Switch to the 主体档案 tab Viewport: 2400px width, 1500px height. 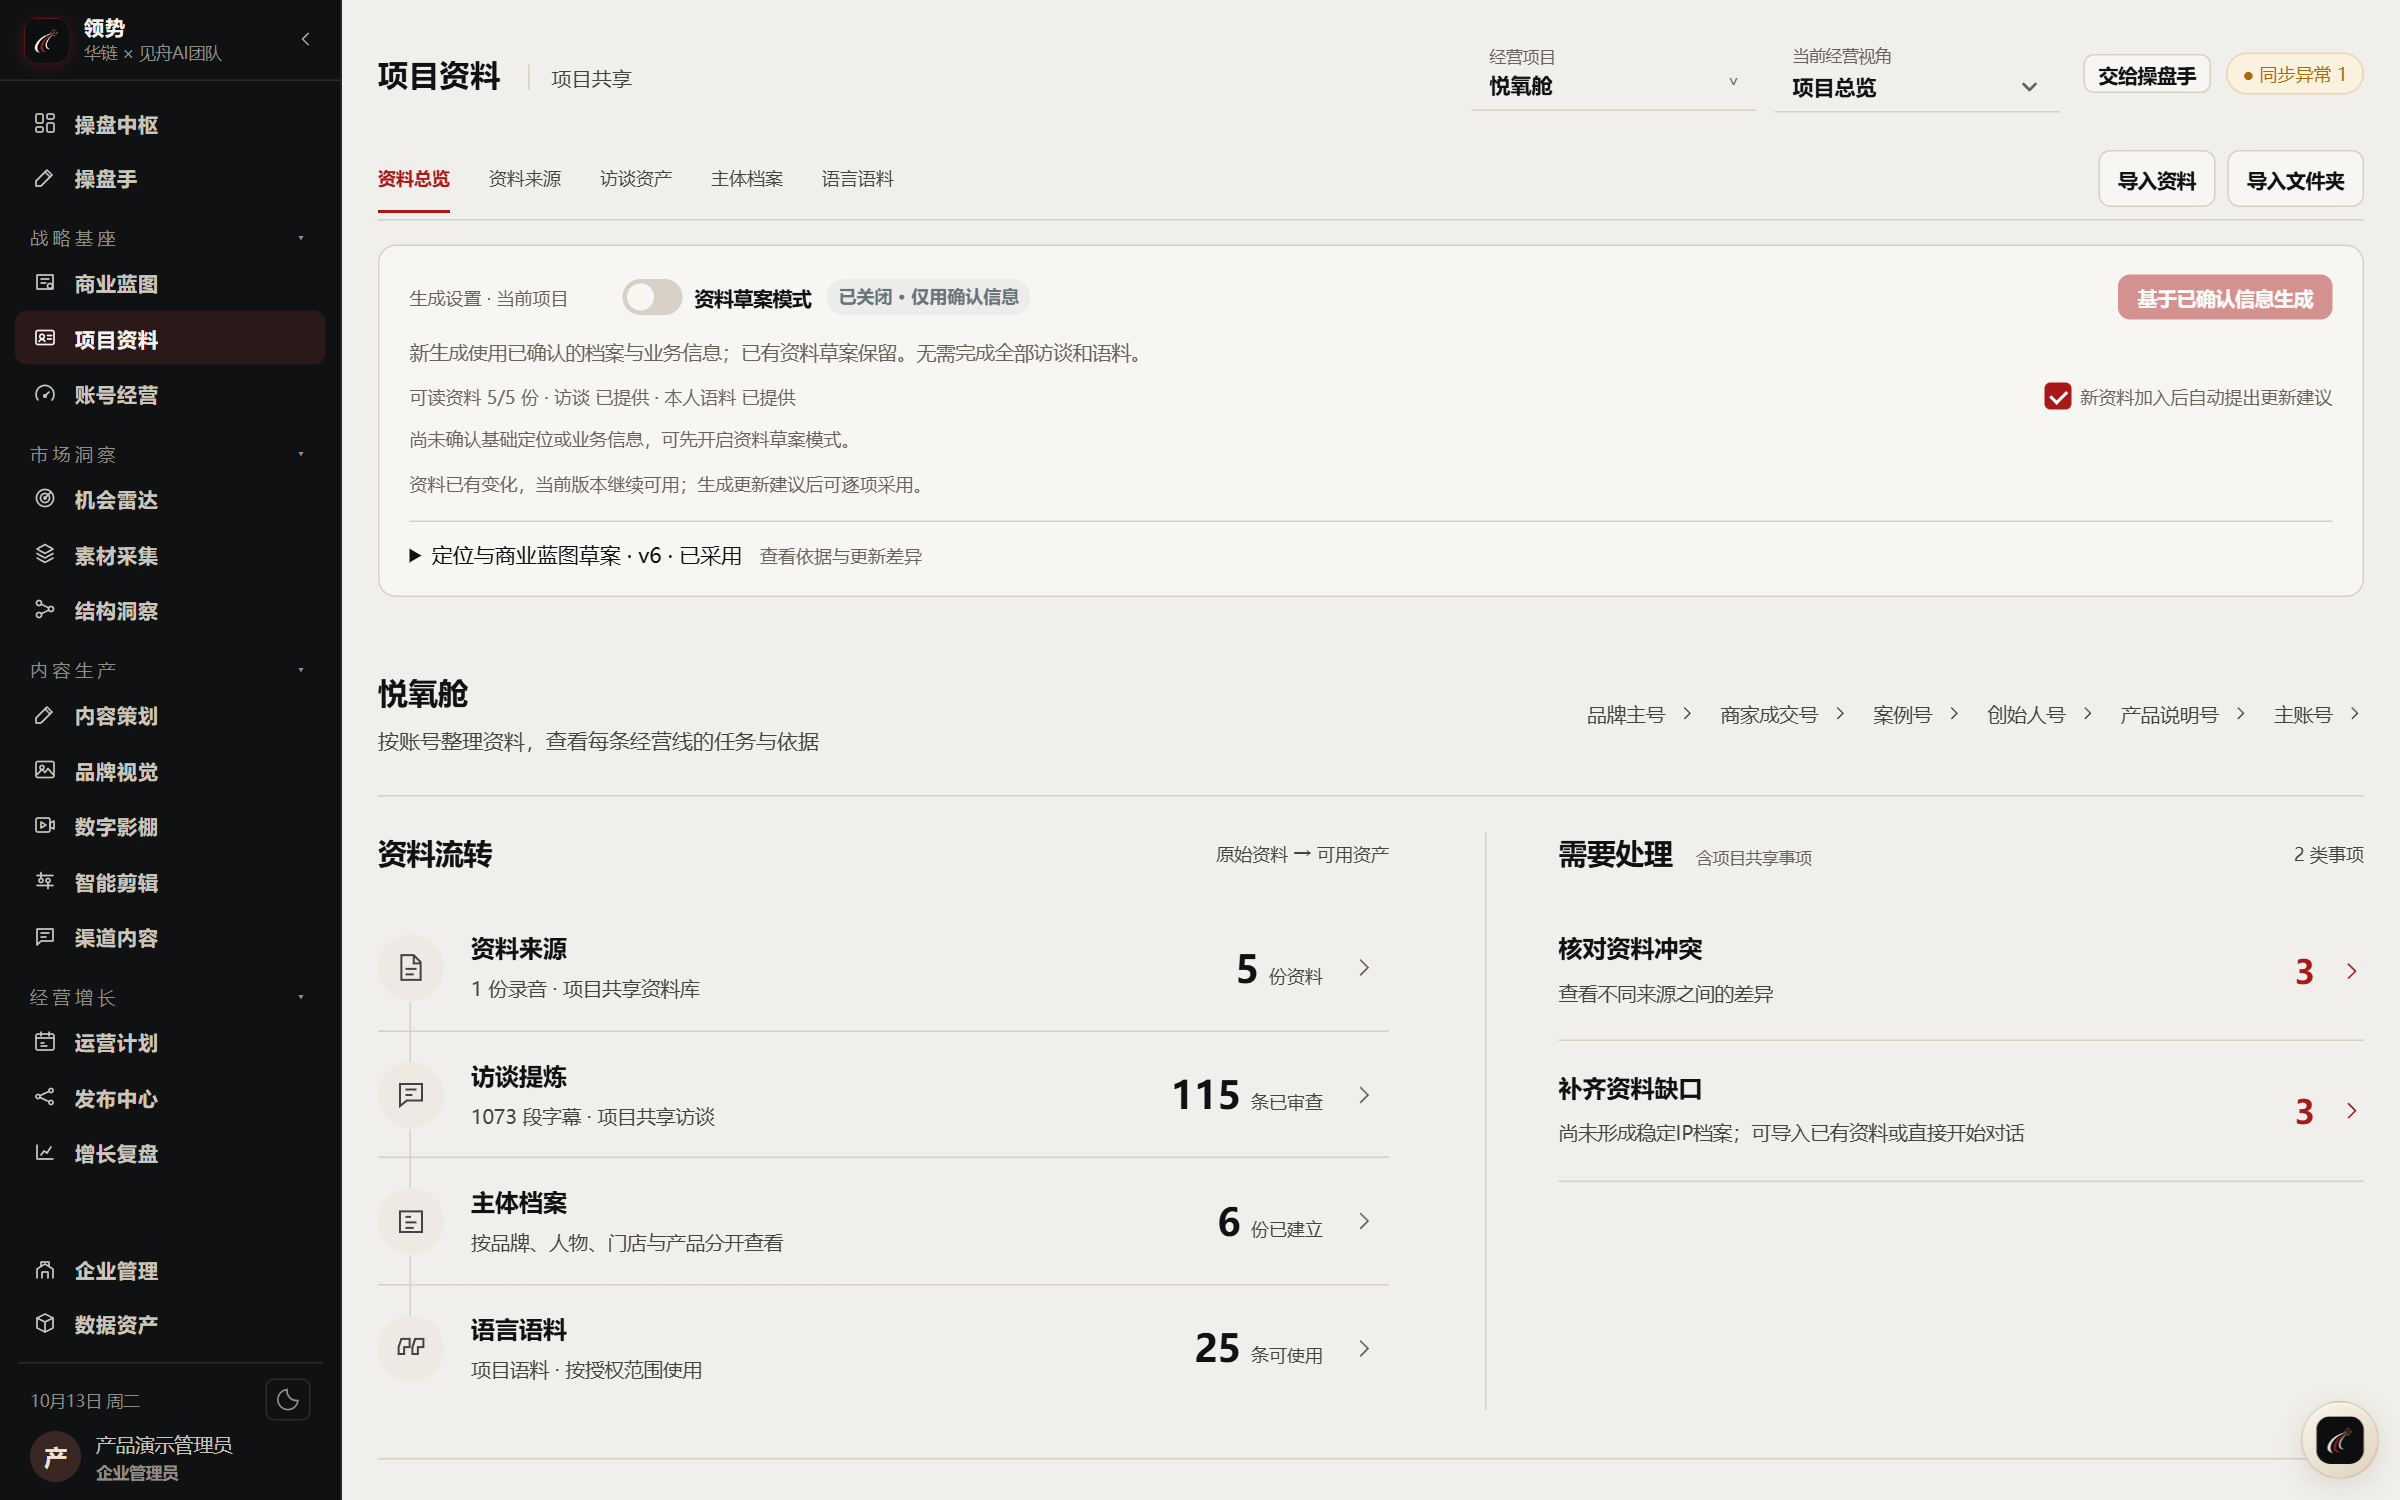click(x=746, y=179)
